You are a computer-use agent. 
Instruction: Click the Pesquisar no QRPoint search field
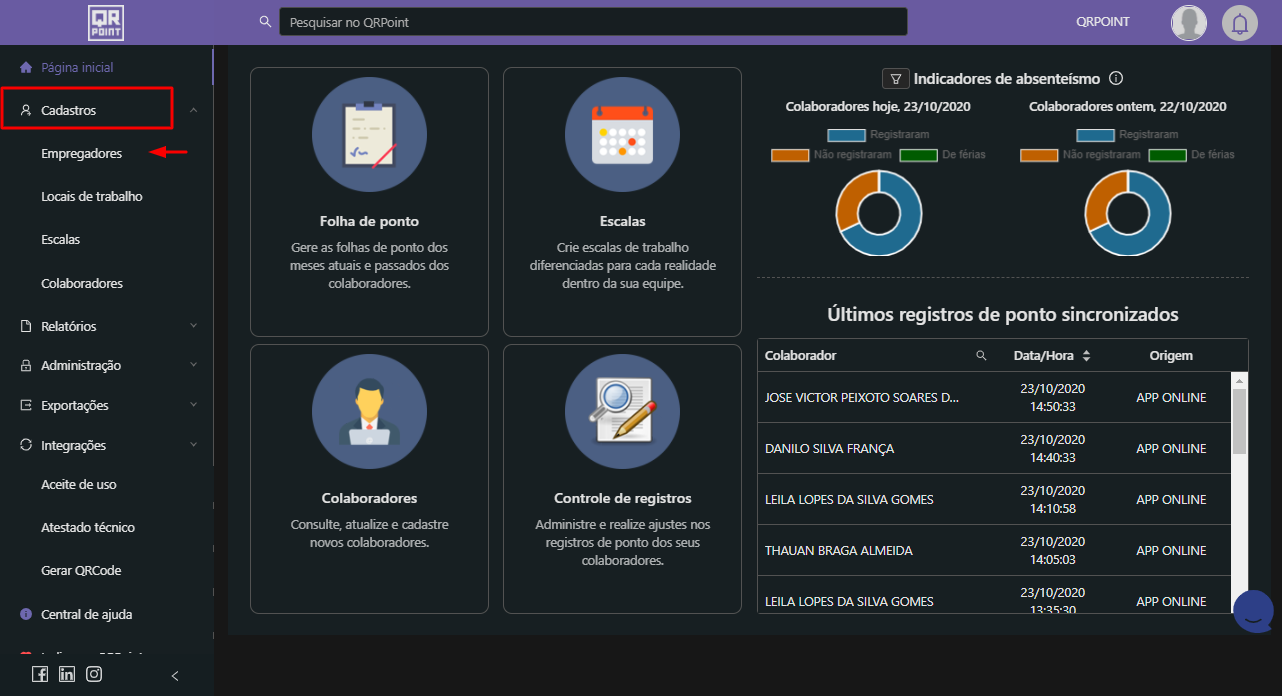(593, 22)
